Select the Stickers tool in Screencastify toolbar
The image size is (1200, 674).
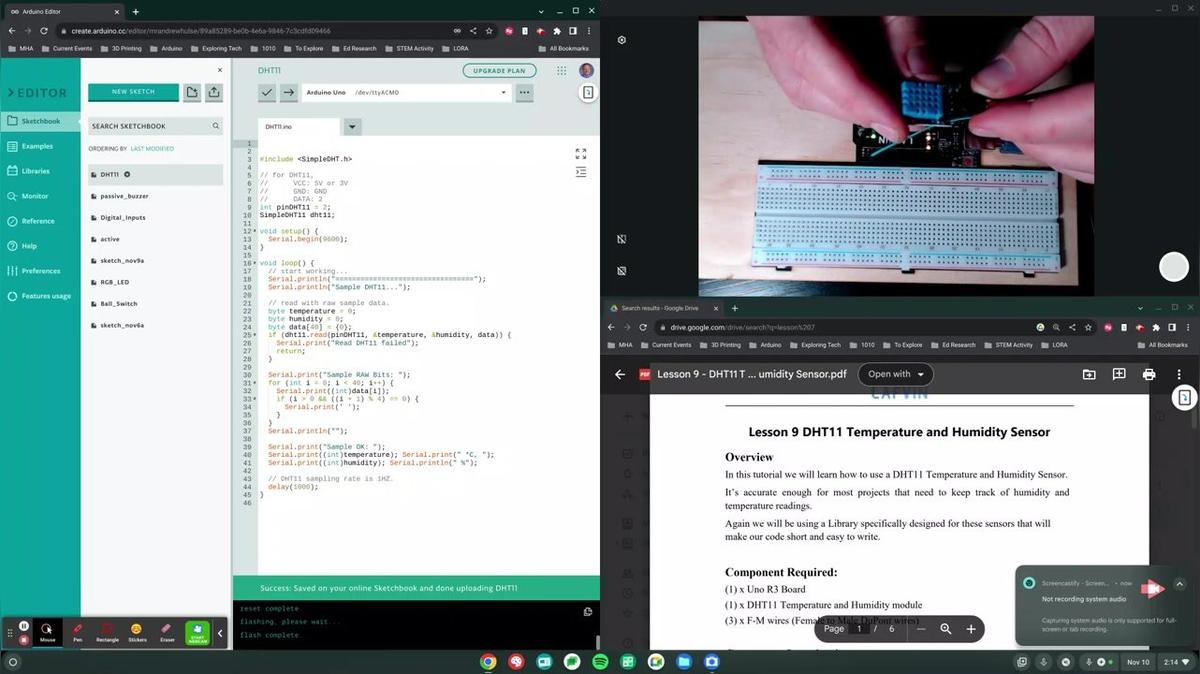tap(137, 632)
